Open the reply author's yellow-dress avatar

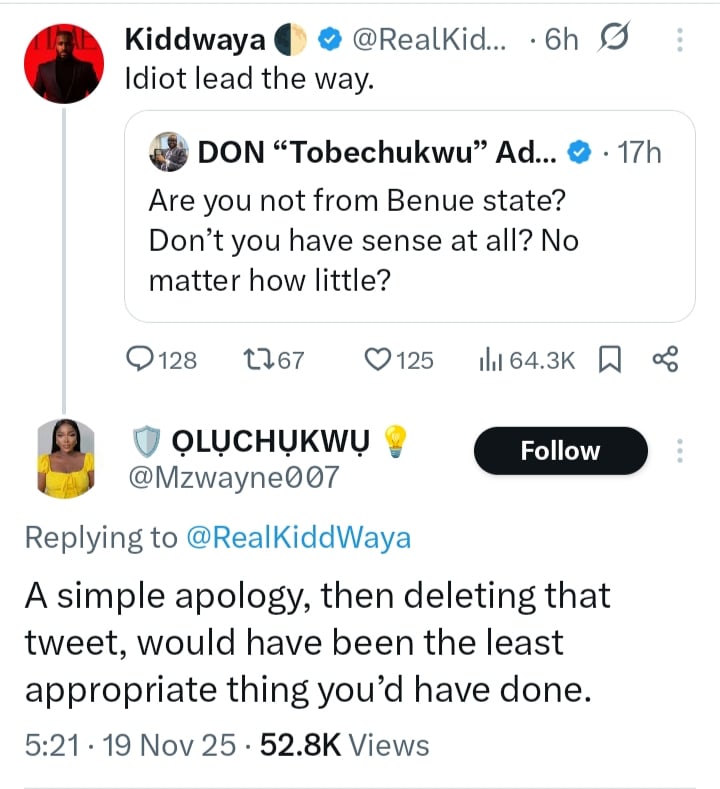(66, 457)
